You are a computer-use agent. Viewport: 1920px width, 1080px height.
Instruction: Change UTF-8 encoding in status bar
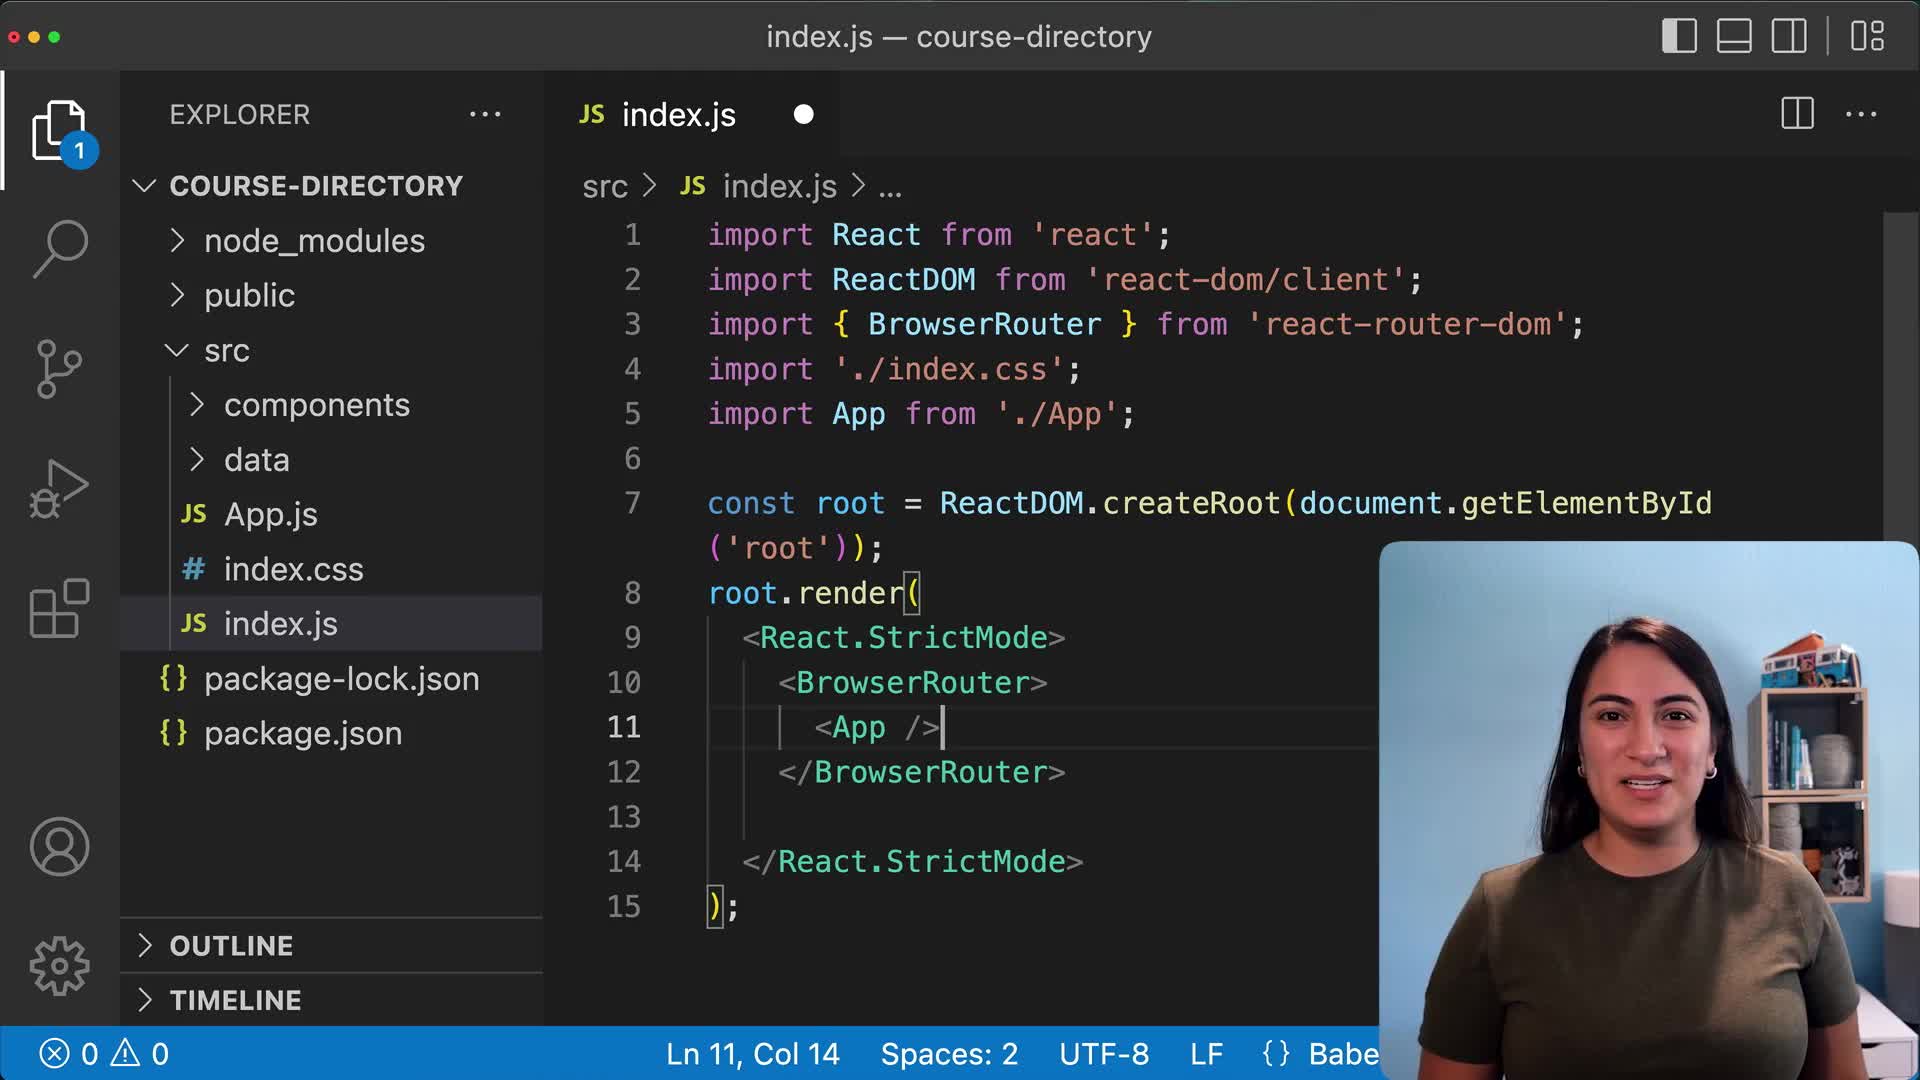click(1105, 1053)
